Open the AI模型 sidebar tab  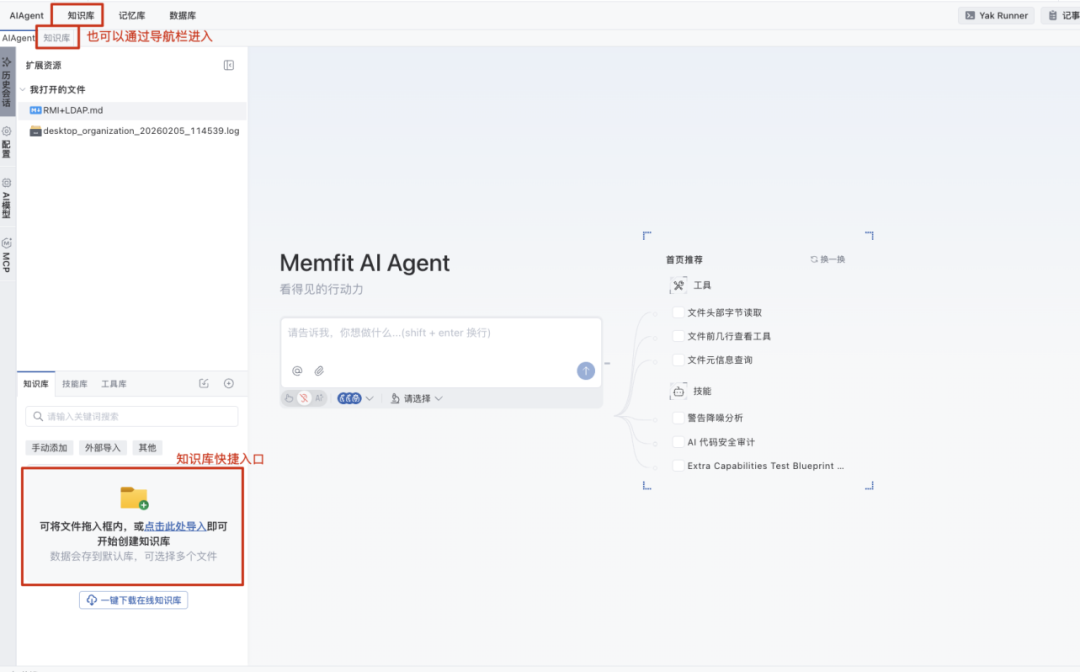click(7, 199)
